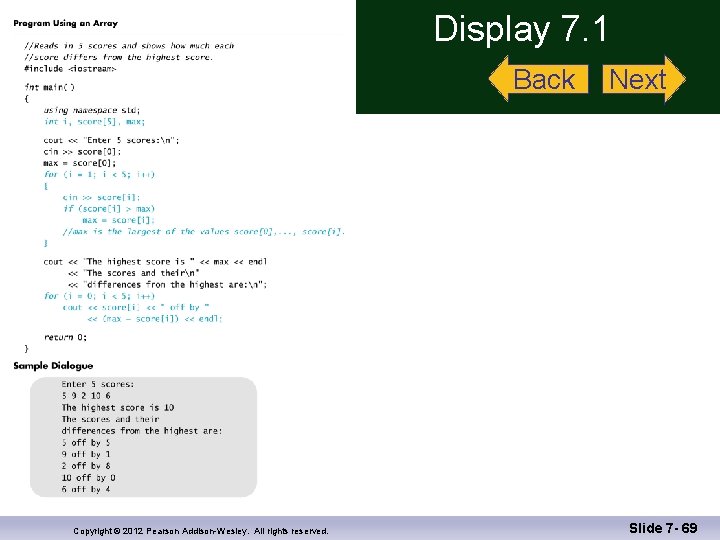720x540 pixels.
Task: Click the '5 9 2 10 6' input line
Action: tap(86, 396)
